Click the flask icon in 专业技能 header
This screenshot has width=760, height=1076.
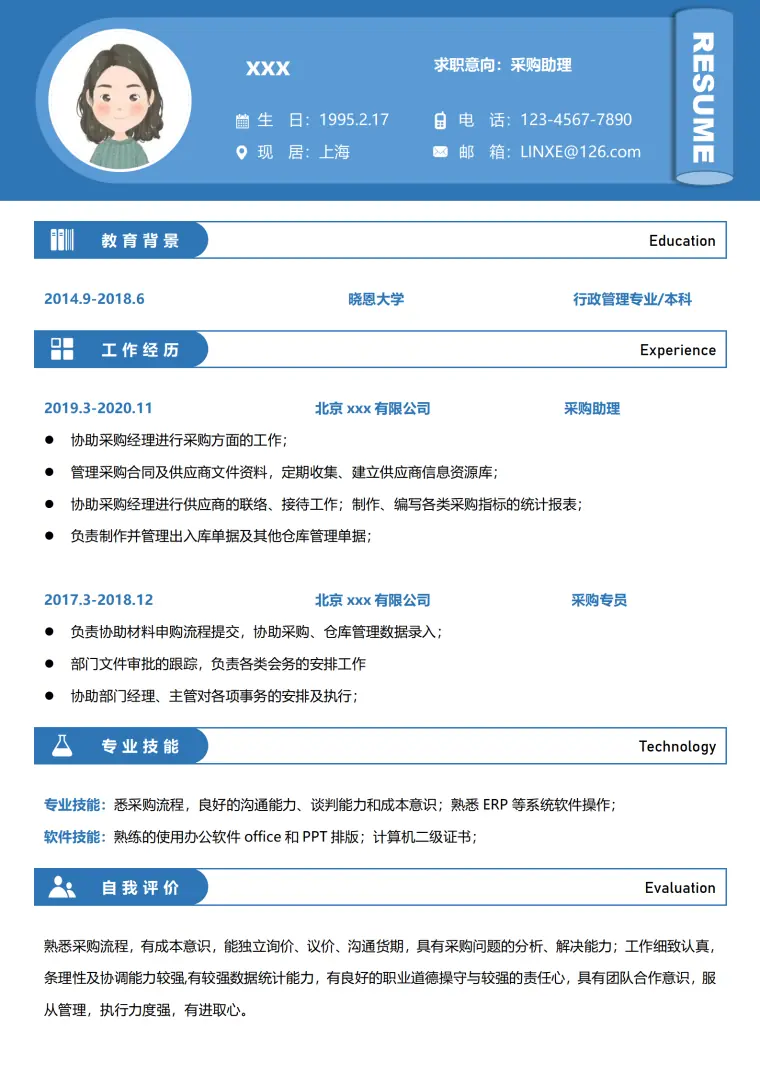(62, 745)
